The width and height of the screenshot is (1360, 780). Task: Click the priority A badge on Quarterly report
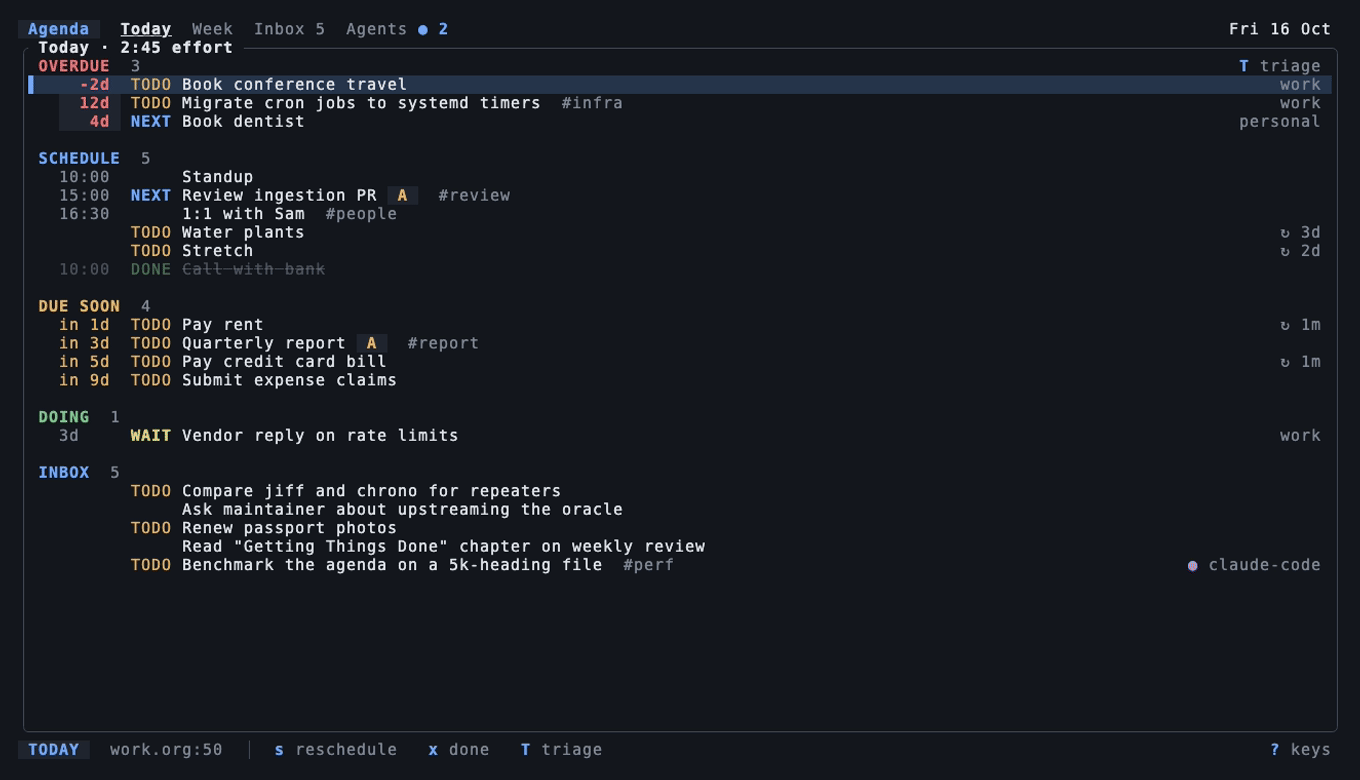coord(371,343)
